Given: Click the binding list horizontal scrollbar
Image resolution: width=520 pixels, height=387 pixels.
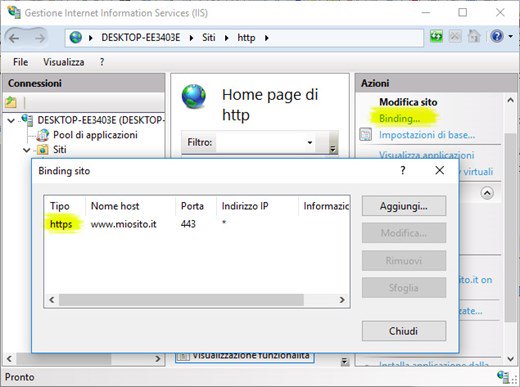Looking at the screenshot, I should [x=181, y=300].
